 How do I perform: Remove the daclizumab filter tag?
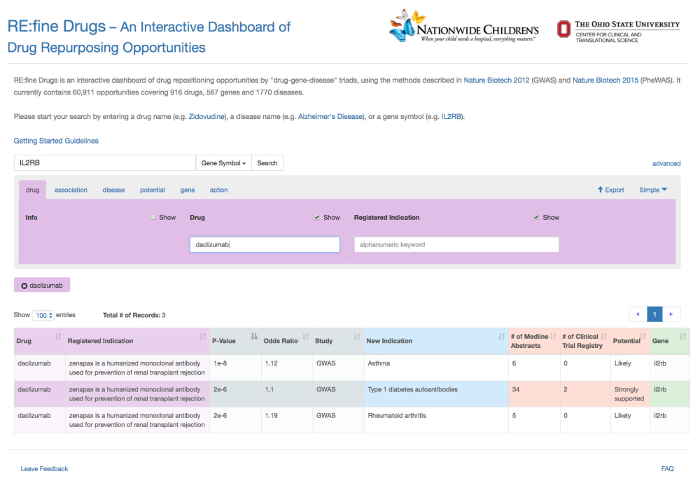[24, 285]
